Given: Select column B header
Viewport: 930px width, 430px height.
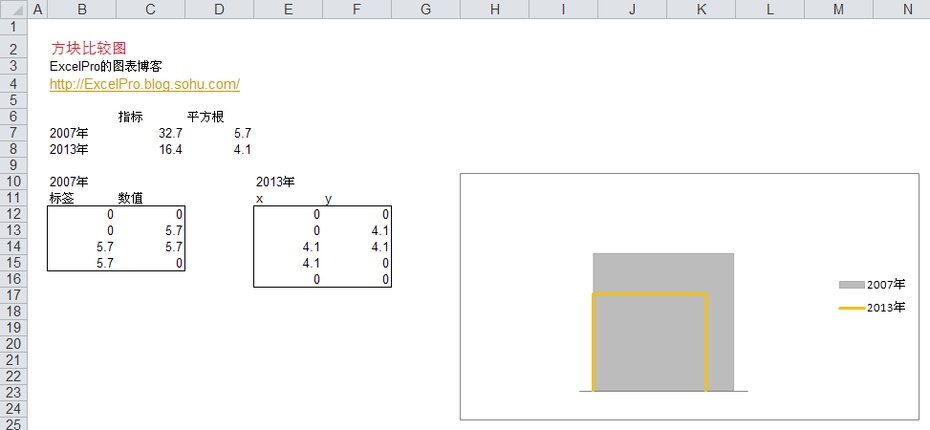Looking at the screenshot, I should point(81,9).
